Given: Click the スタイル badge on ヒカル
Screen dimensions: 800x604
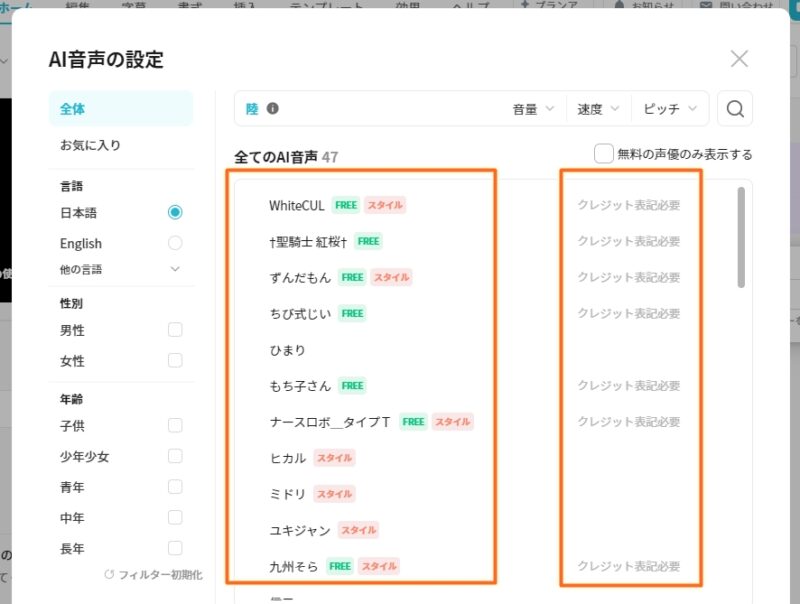Looking at the screenshot, I should tap(334, 458).
